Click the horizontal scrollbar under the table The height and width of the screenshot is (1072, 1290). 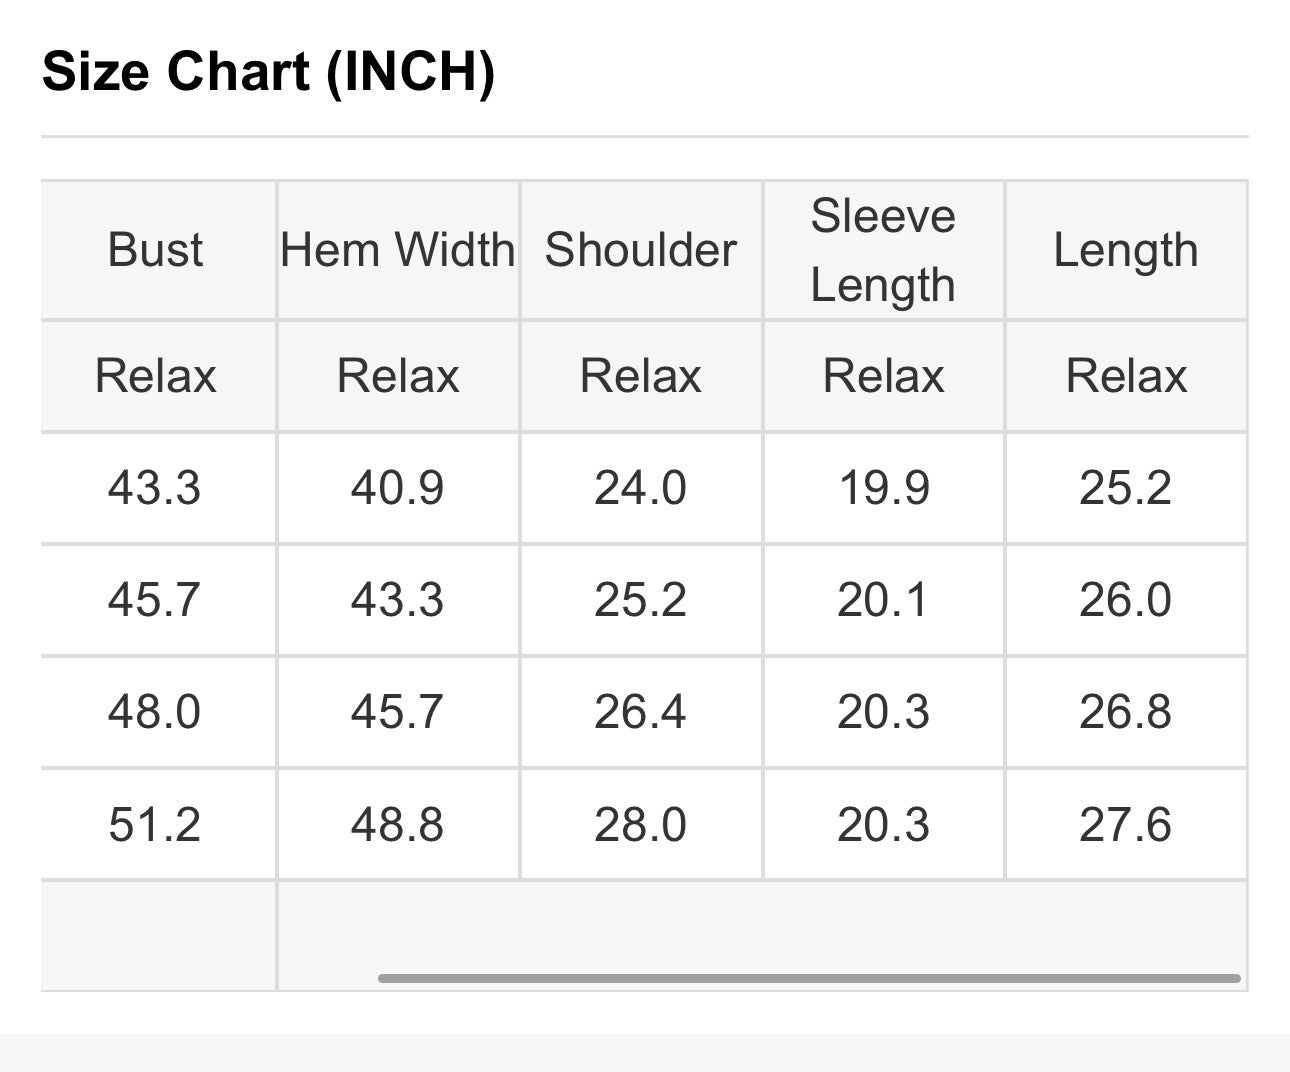tap(809, 978)
